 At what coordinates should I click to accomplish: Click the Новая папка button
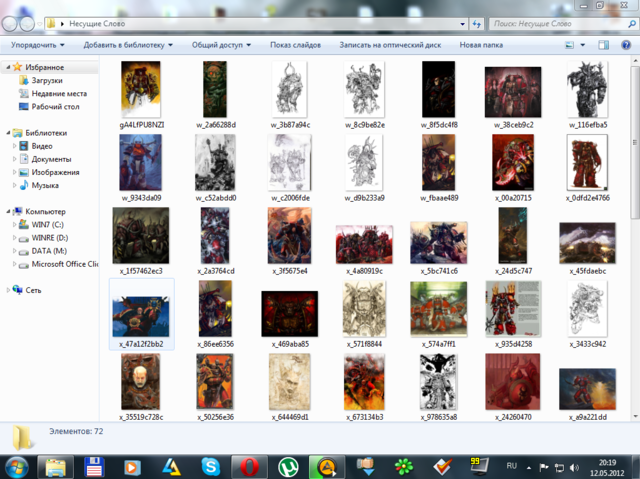pos(481,45)
